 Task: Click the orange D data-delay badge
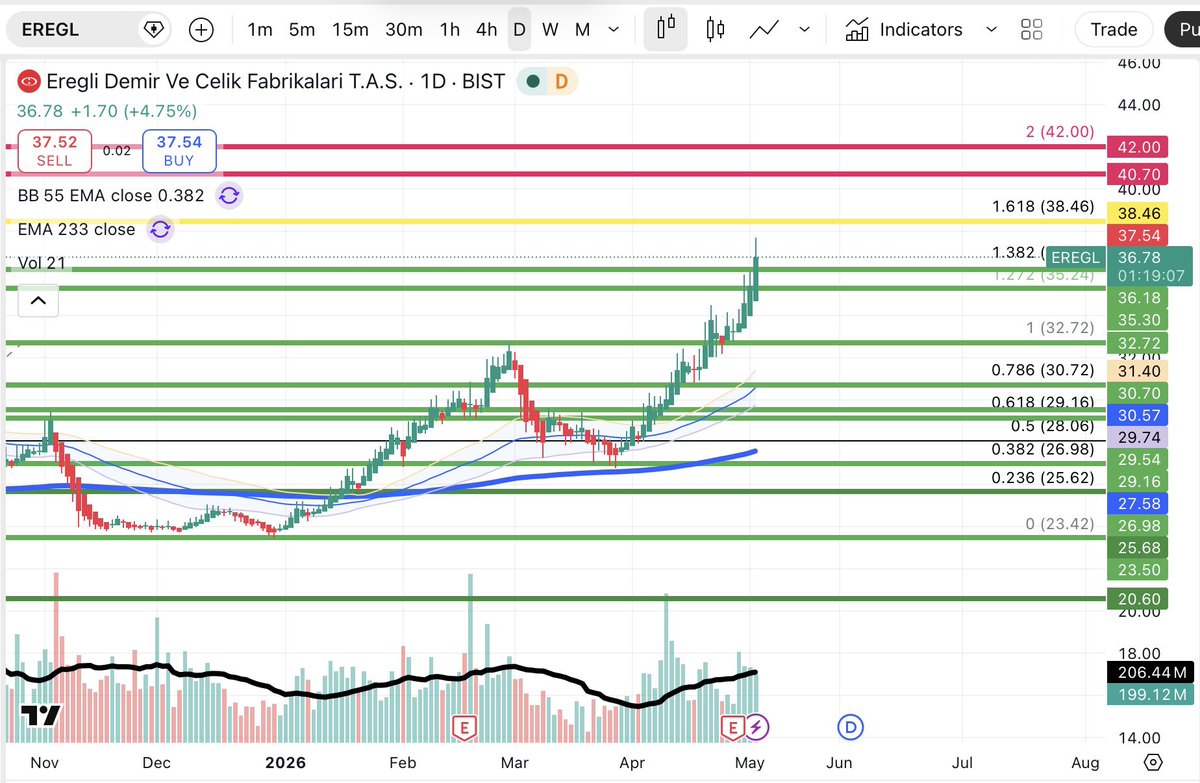click(561, 81)
